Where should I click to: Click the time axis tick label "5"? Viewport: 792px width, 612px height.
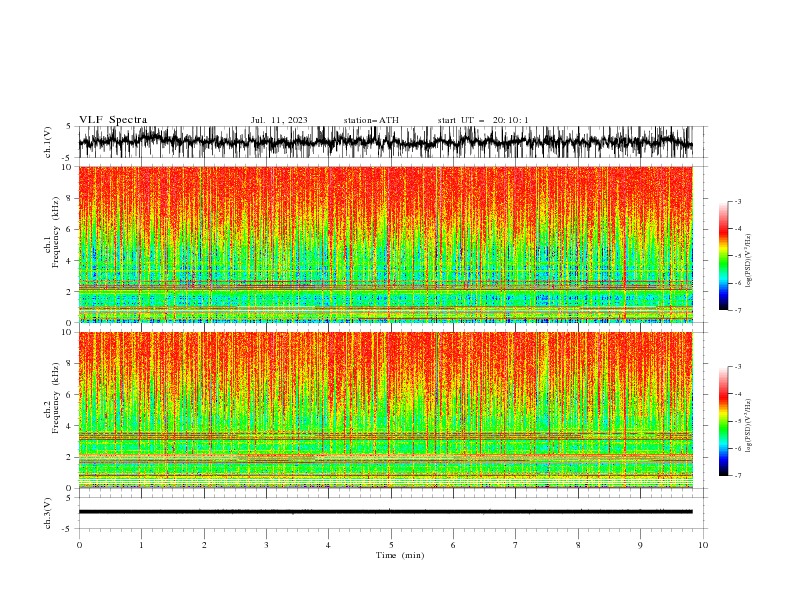tap(391, 545)
